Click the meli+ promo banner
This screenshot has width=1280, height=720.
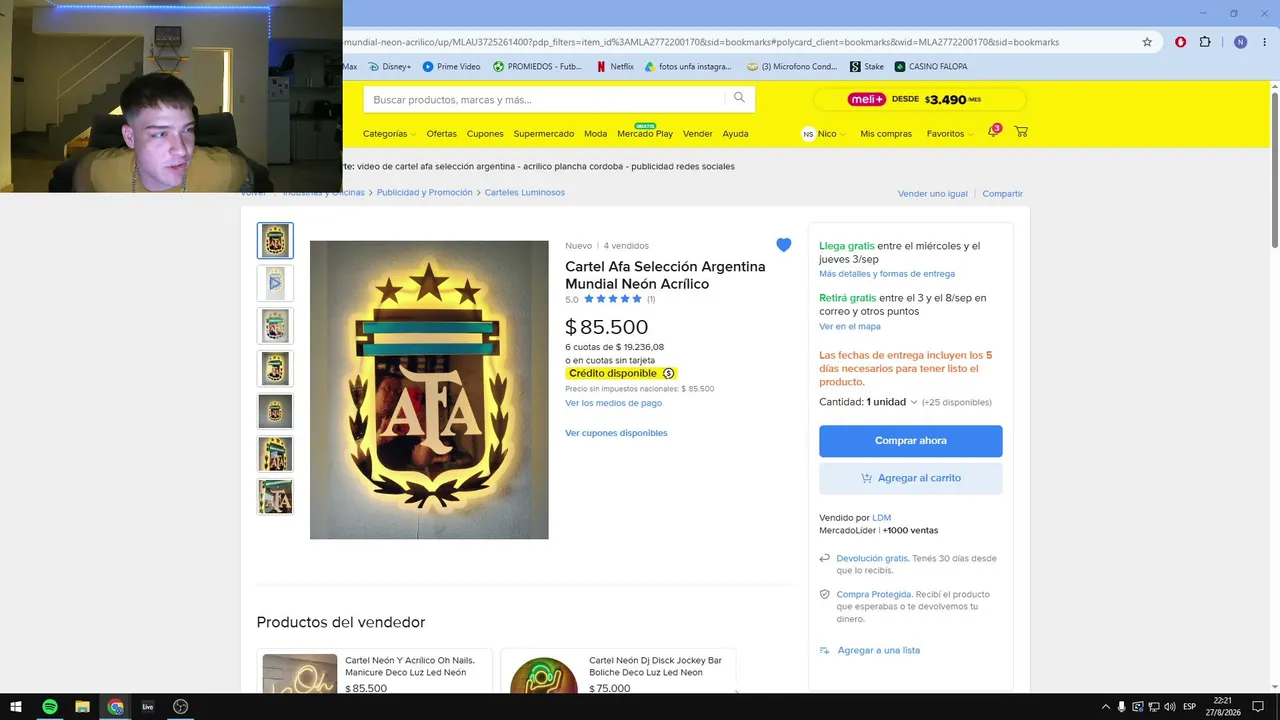[x=919, y=99]
